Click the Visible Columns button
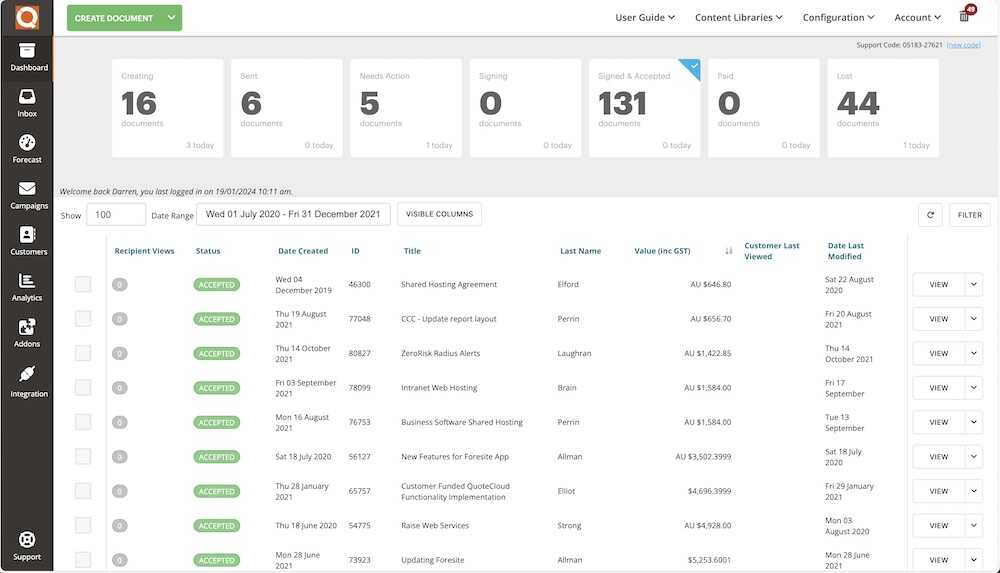The image size is (1000, 573). 439,214
